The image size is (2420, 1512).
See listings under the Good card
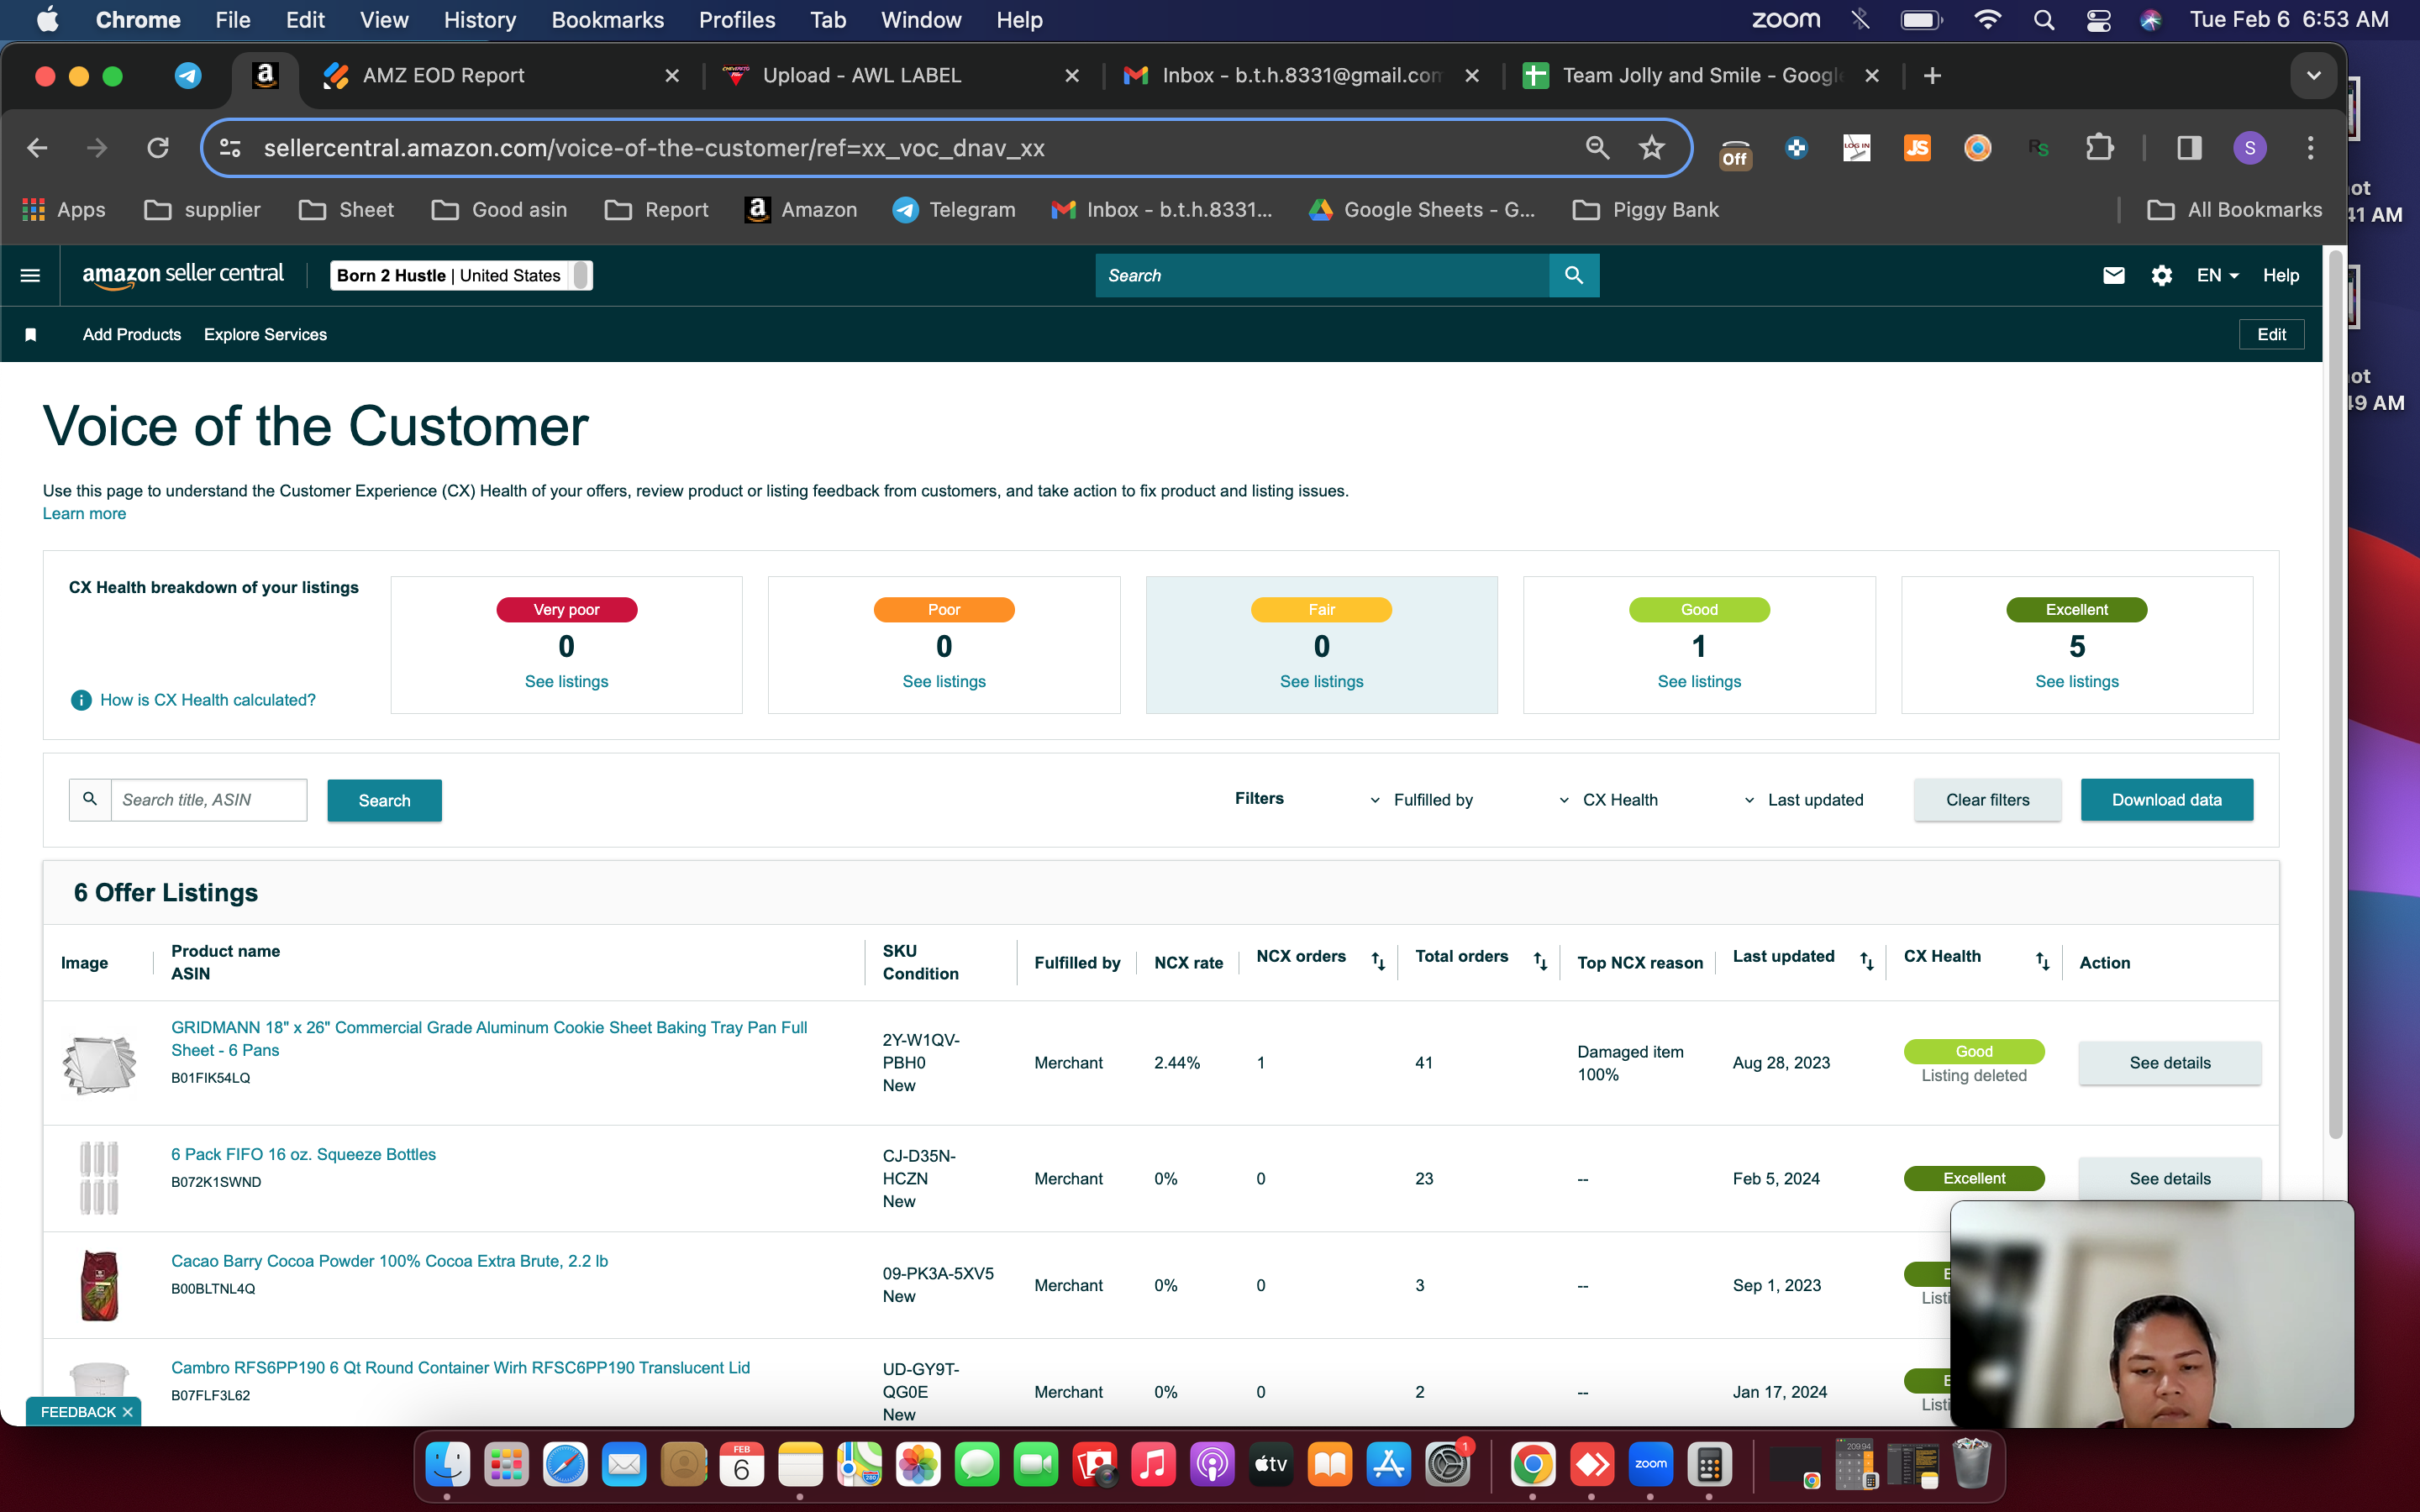[x=1699, y=682]
